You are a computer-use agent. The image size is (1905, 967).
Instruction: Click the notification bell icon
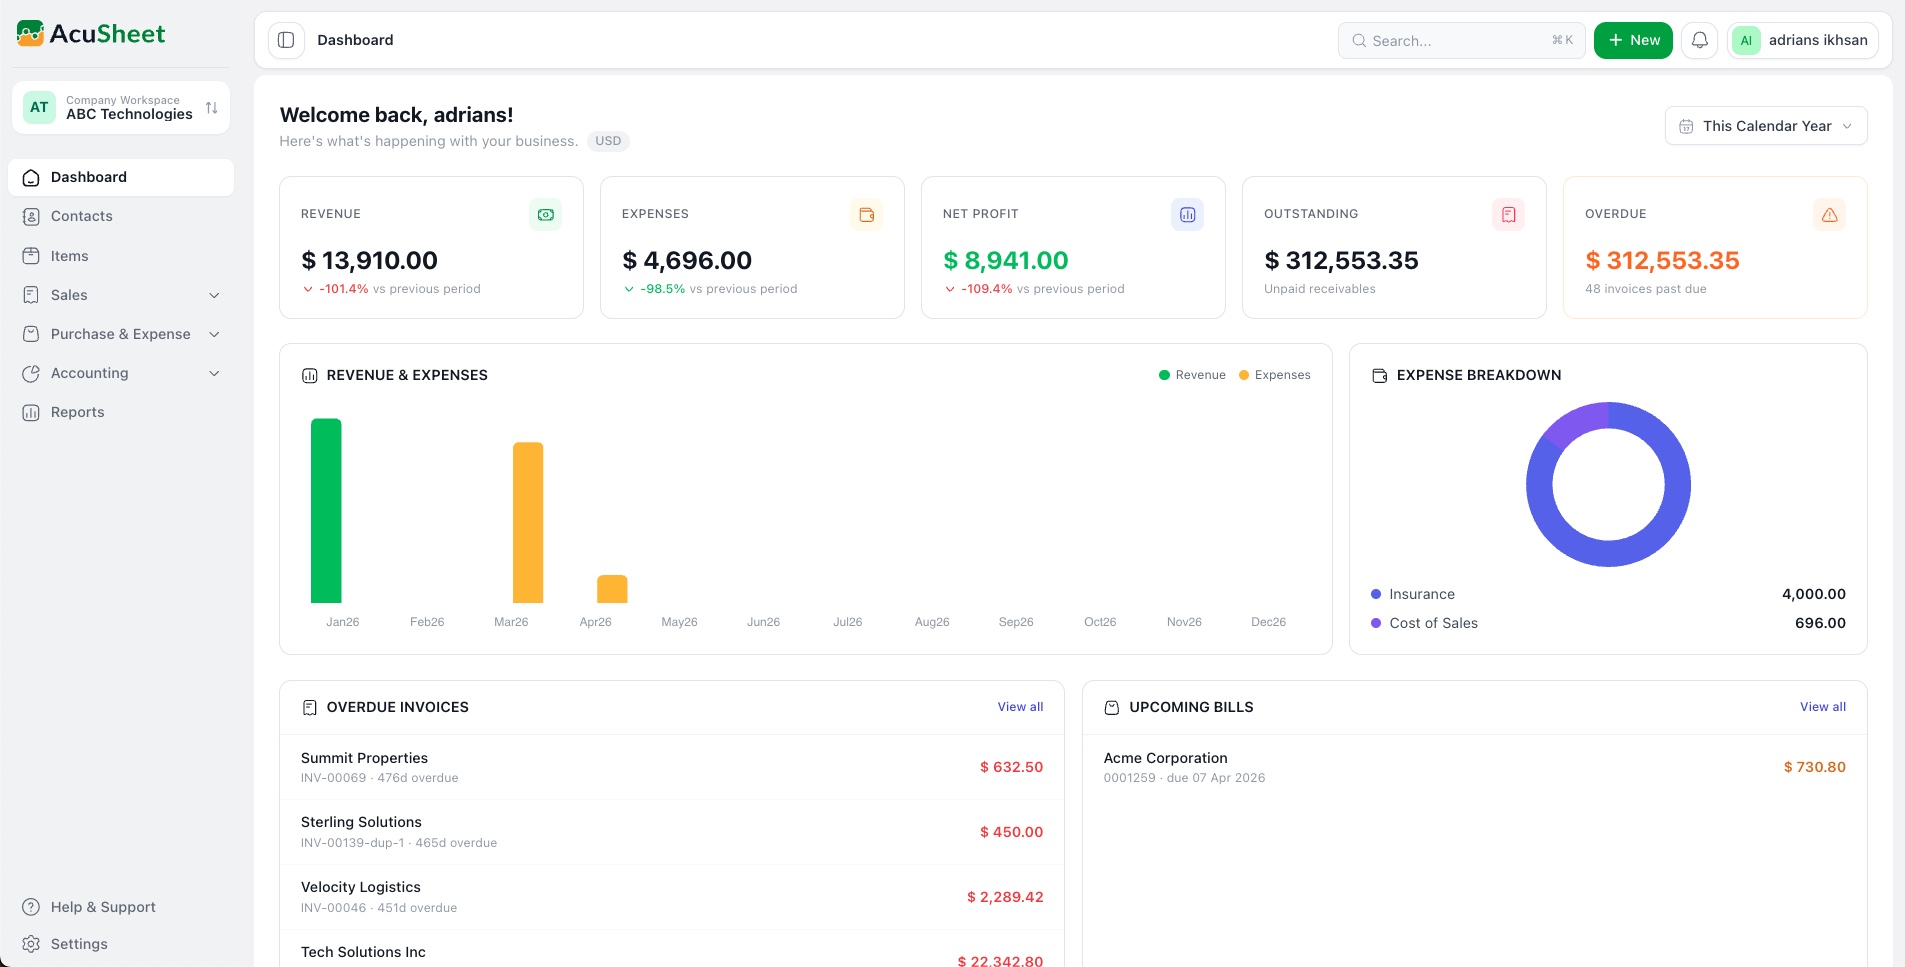coord(1700,40)
